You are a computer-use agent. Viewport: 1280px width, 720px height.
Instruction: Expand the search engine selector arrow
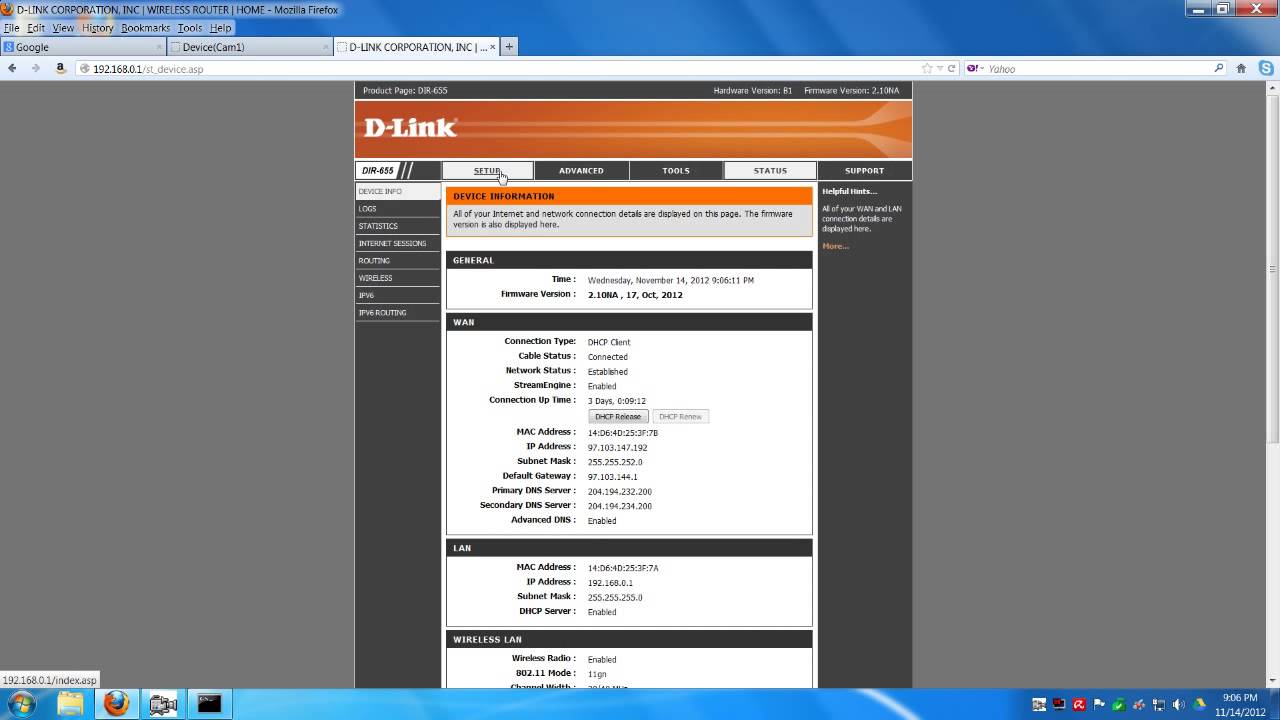tap(983, 69)
